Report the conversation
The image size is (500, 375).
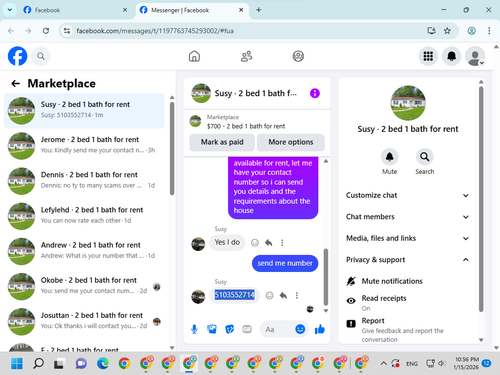pos(407,329)
